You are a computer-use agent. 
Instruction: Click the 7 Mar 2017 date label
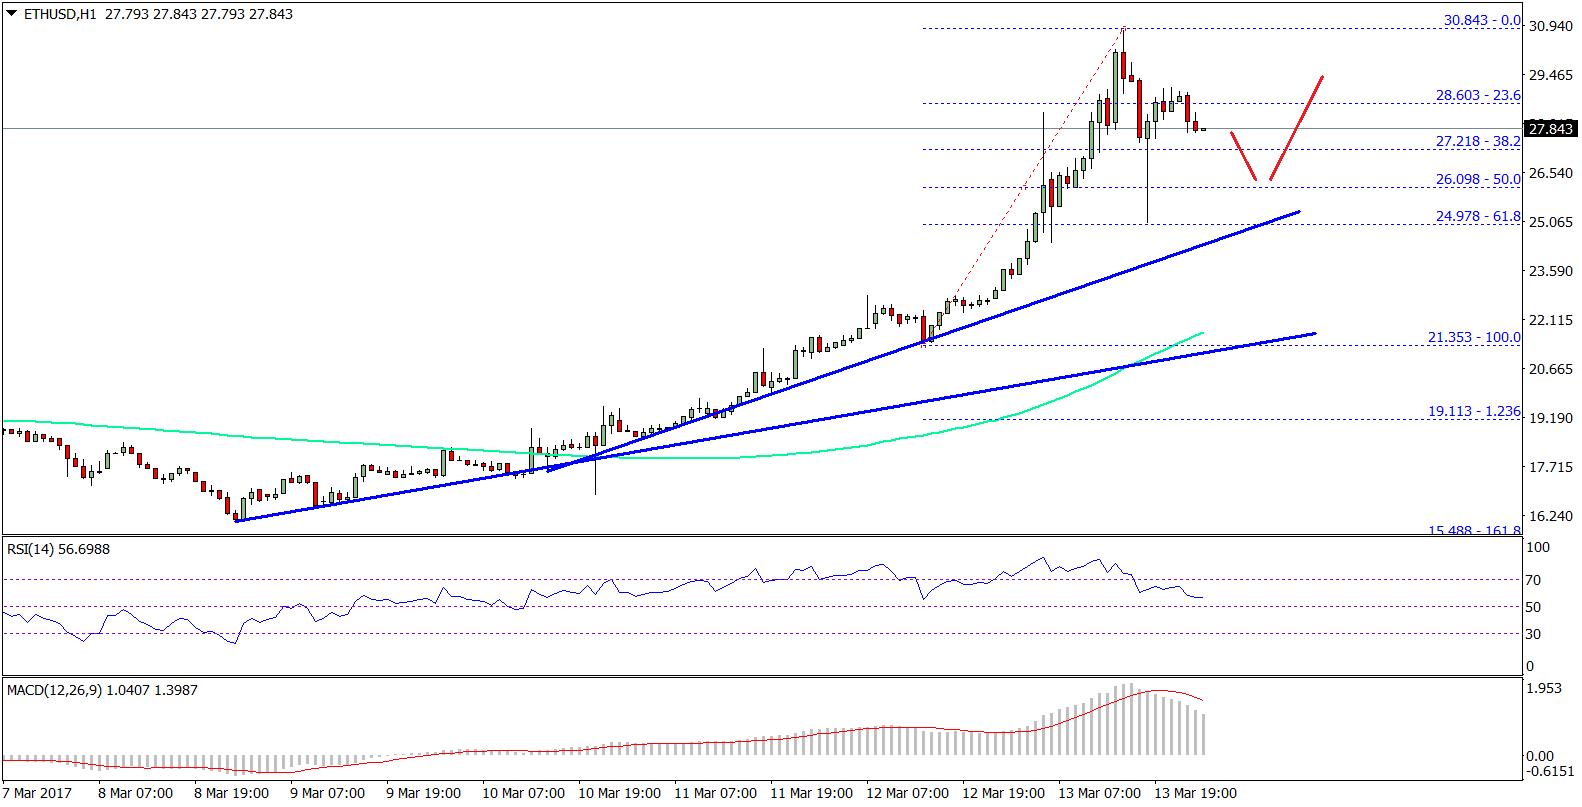point(37,793)
